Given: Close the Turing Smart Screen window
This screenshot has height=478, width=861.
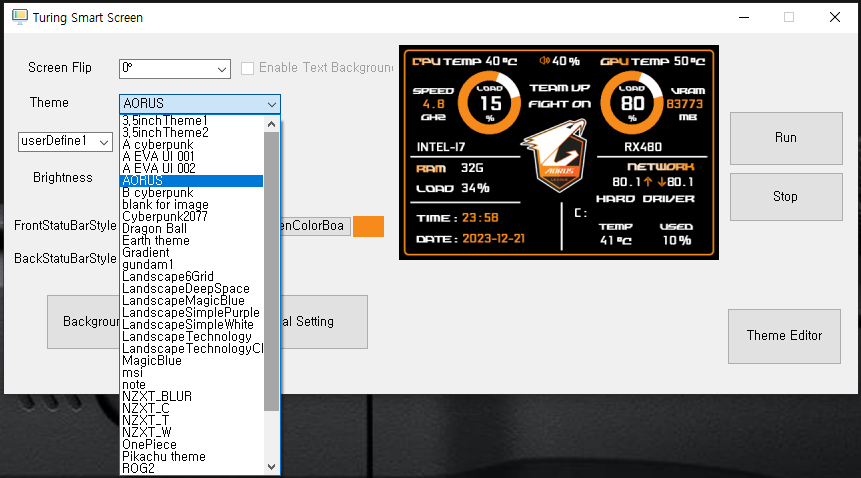Looking at the screenshot, I should [835, 18].
